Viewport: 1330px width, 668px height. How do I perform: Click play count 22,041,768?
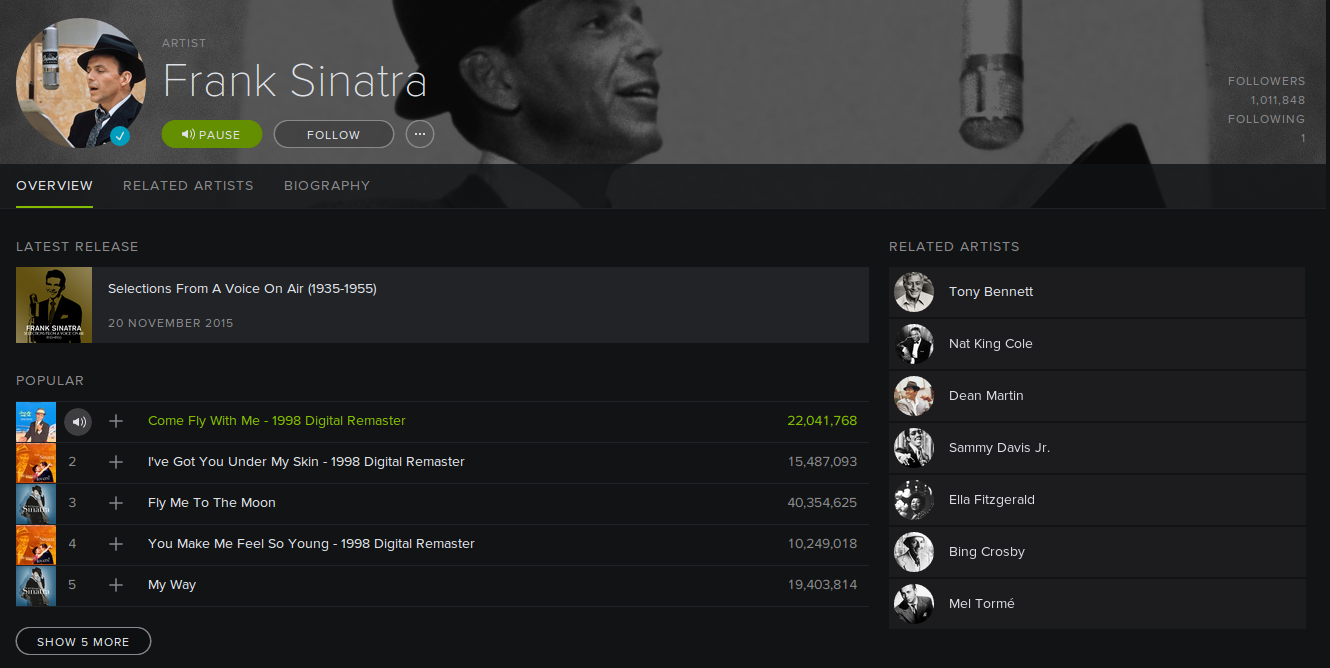(x=822, y=421)
